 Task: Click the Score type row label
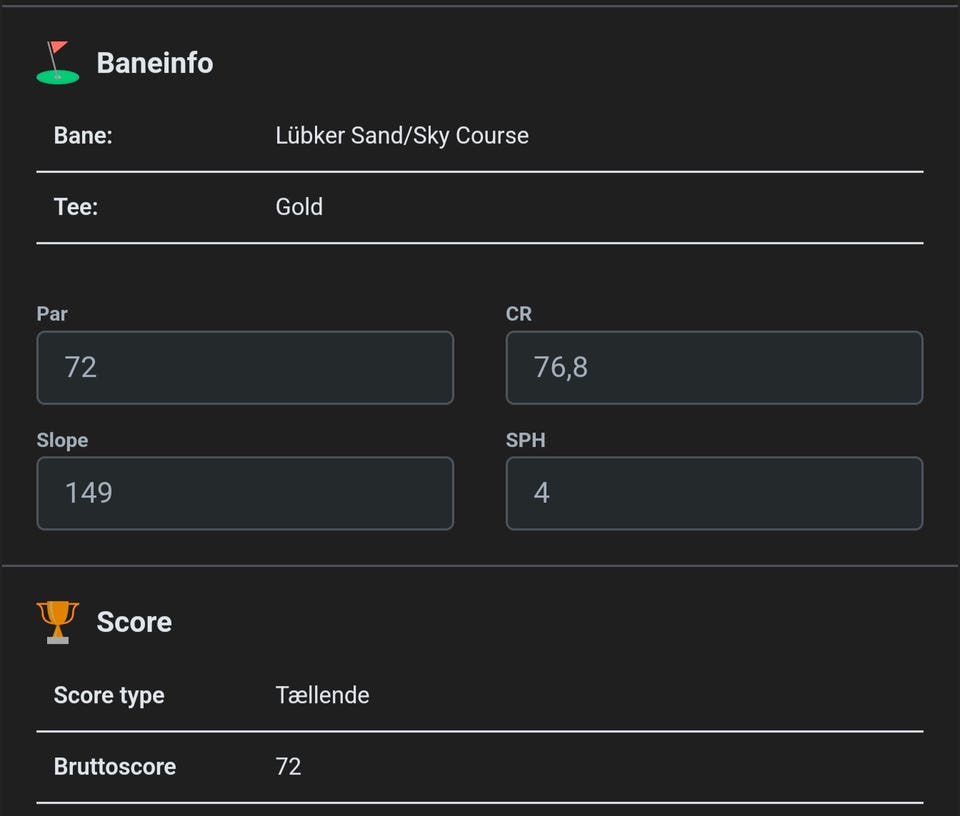pos(109,695)
